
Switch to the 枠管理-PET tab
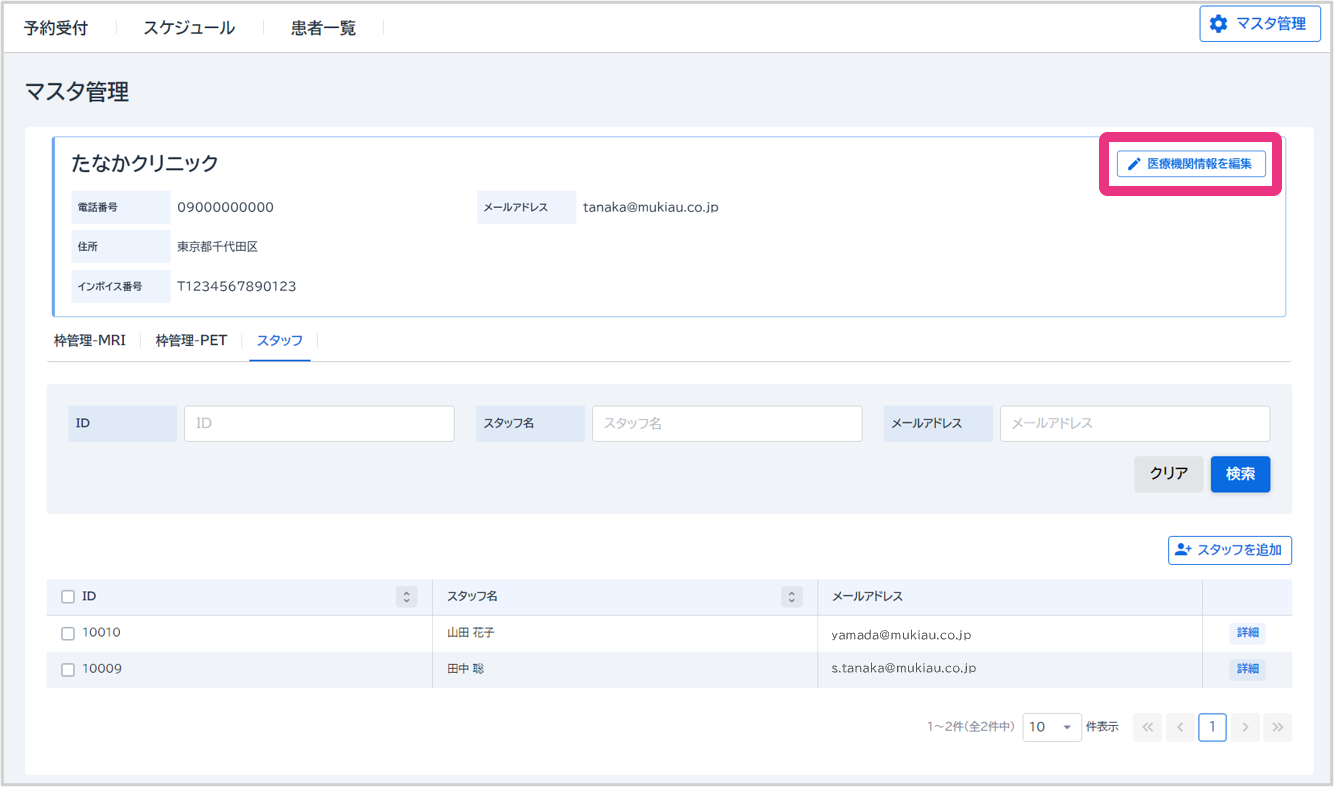(x=191, y=341)
